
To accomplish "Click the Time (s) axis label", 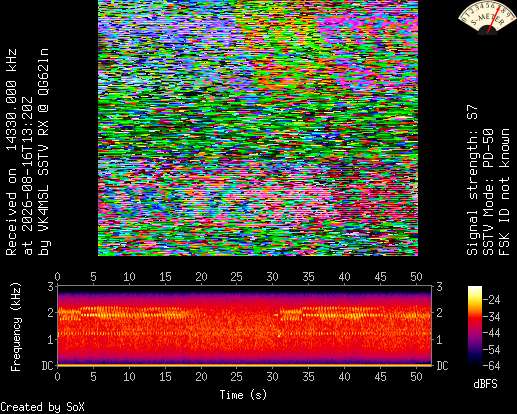I will click(243, 395).
